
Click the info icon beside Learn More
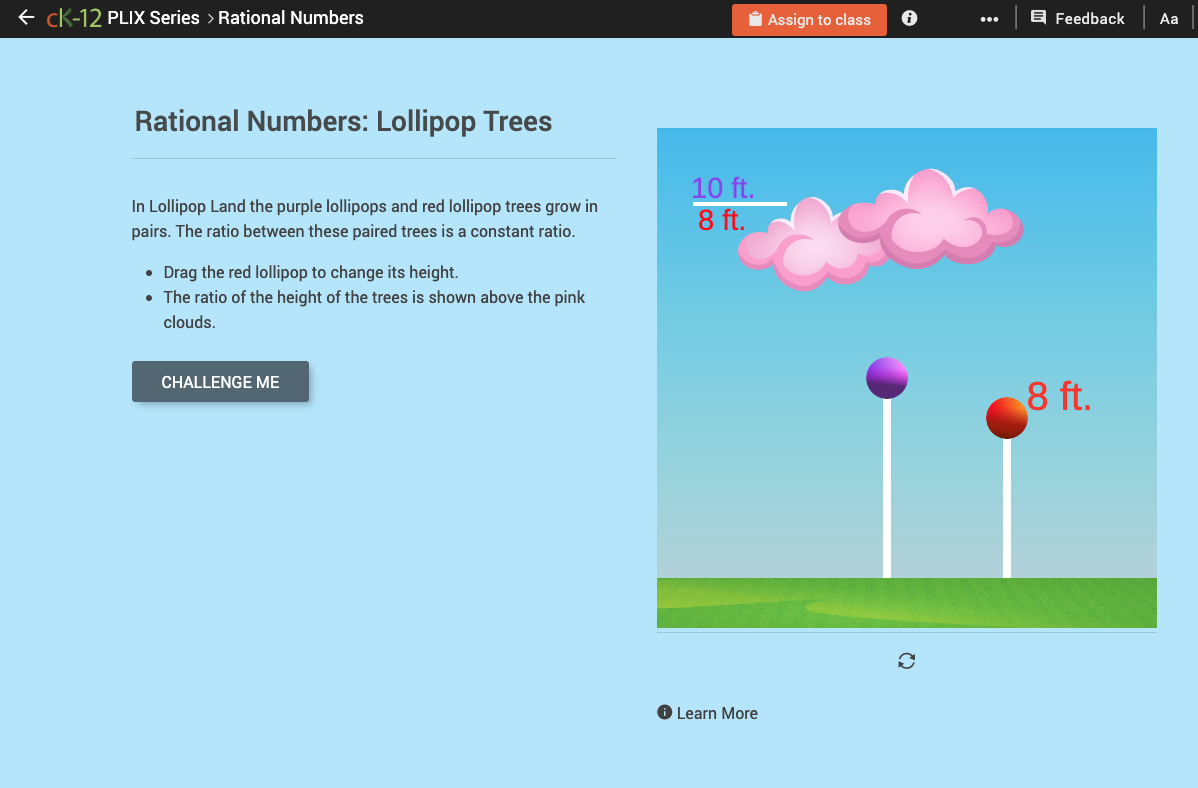pyautogui.click(x=663, y=712)
